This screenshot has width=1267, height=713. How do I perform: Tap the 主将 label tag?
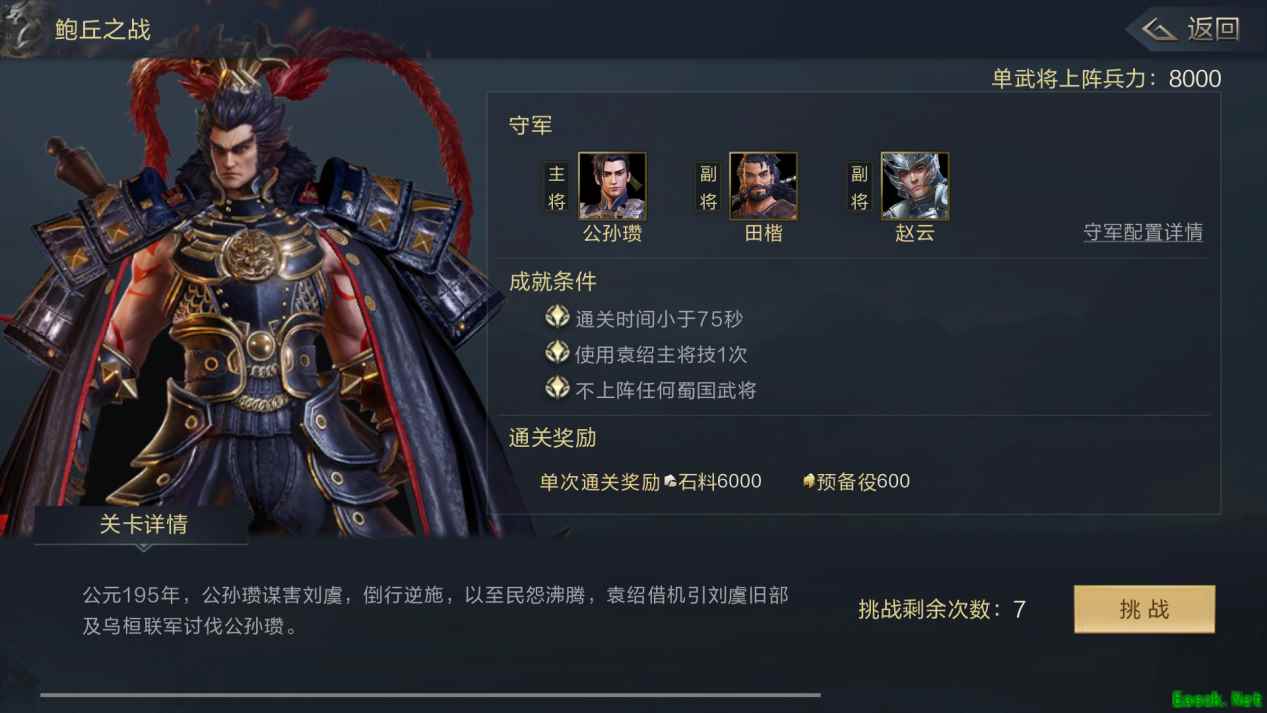557,188
